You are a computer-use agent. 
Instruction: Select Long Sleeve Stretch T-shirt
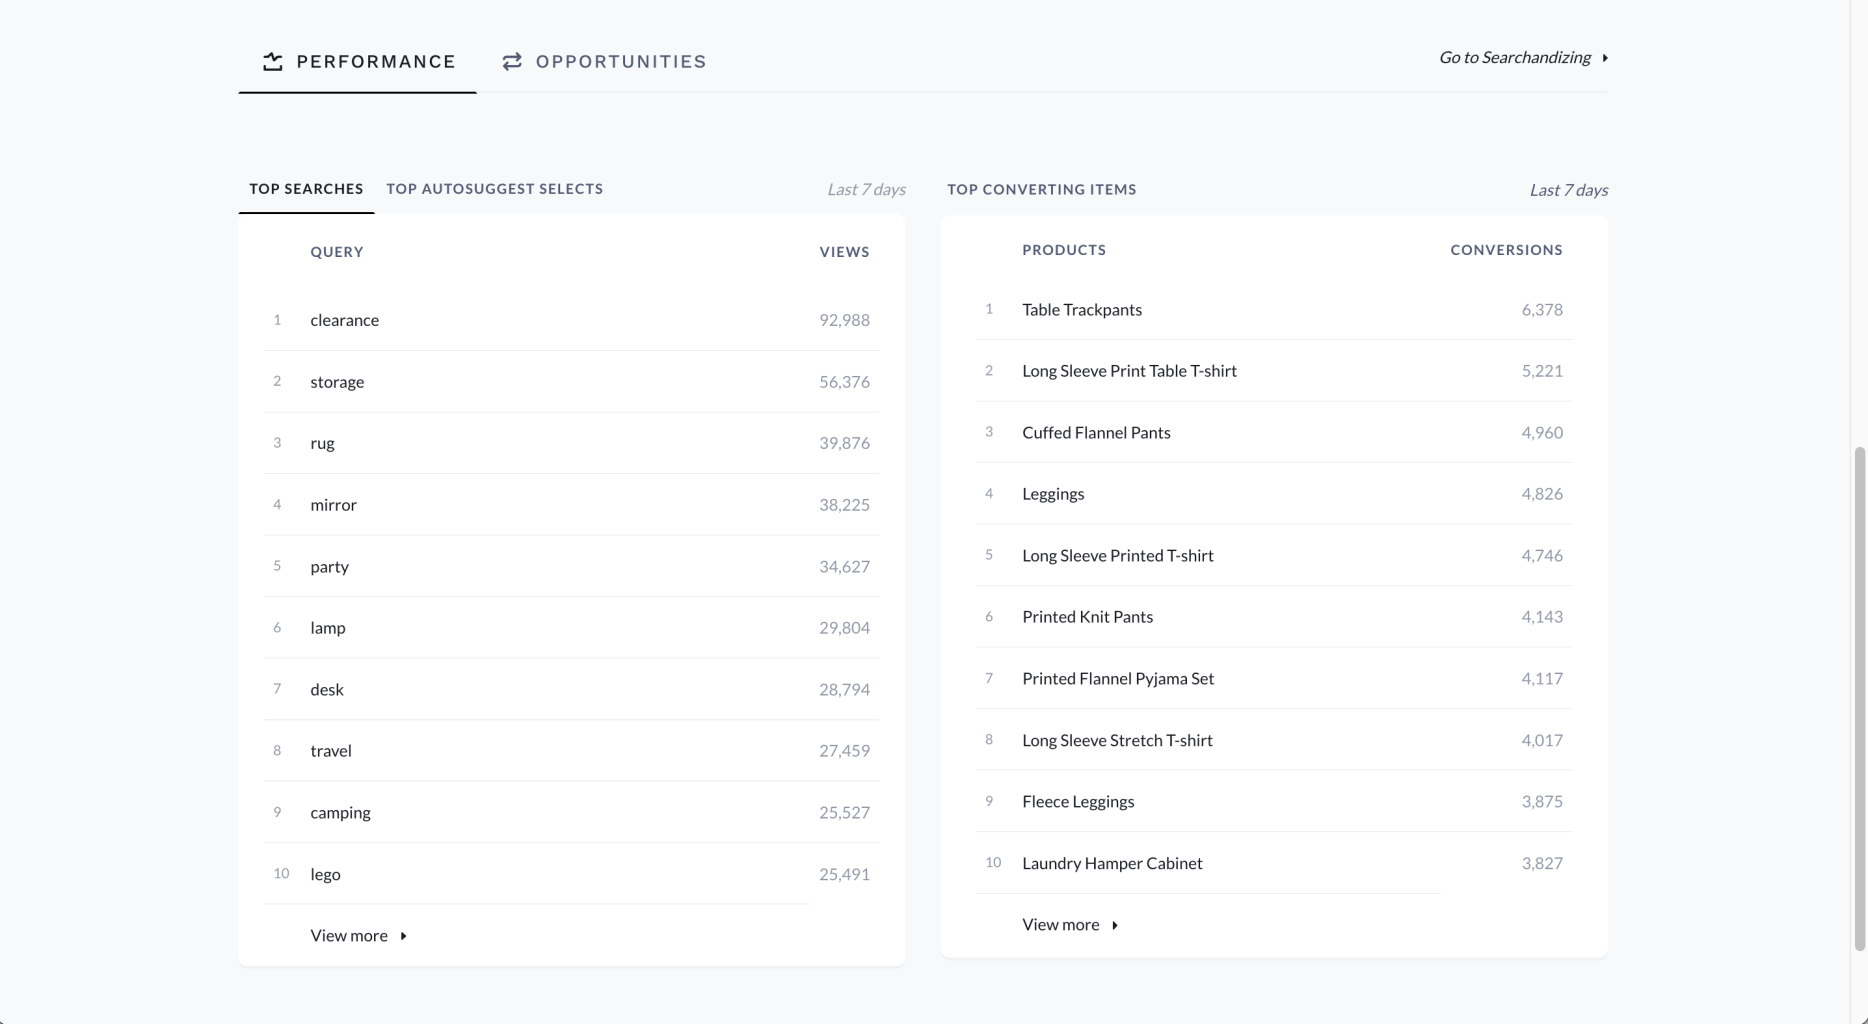click(1117, 741)
